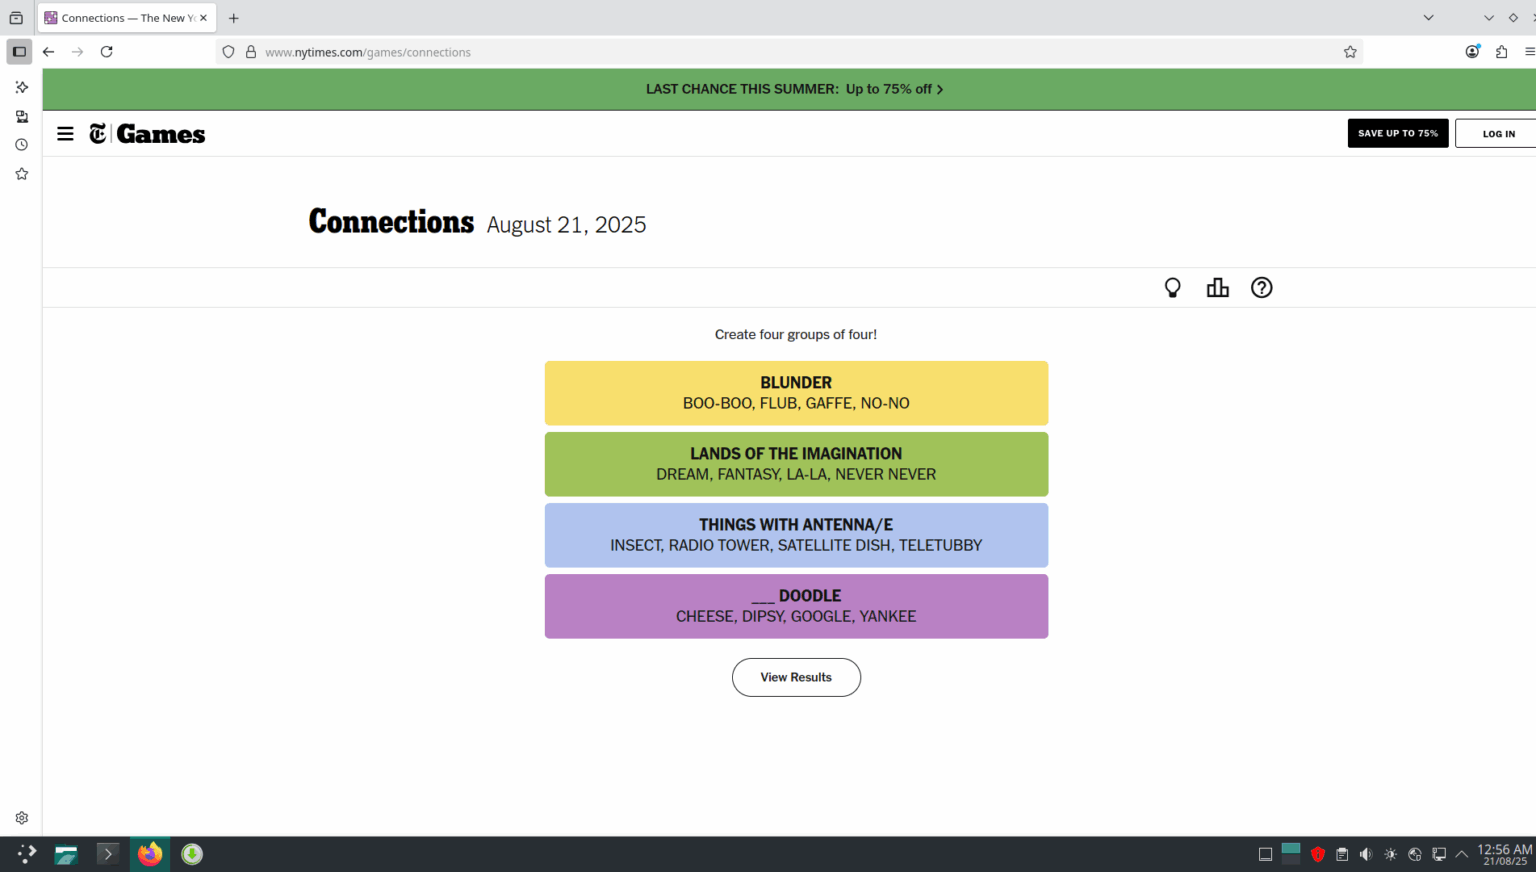Open the AI chatbot sparkle sidebar icon

point(21,87)
